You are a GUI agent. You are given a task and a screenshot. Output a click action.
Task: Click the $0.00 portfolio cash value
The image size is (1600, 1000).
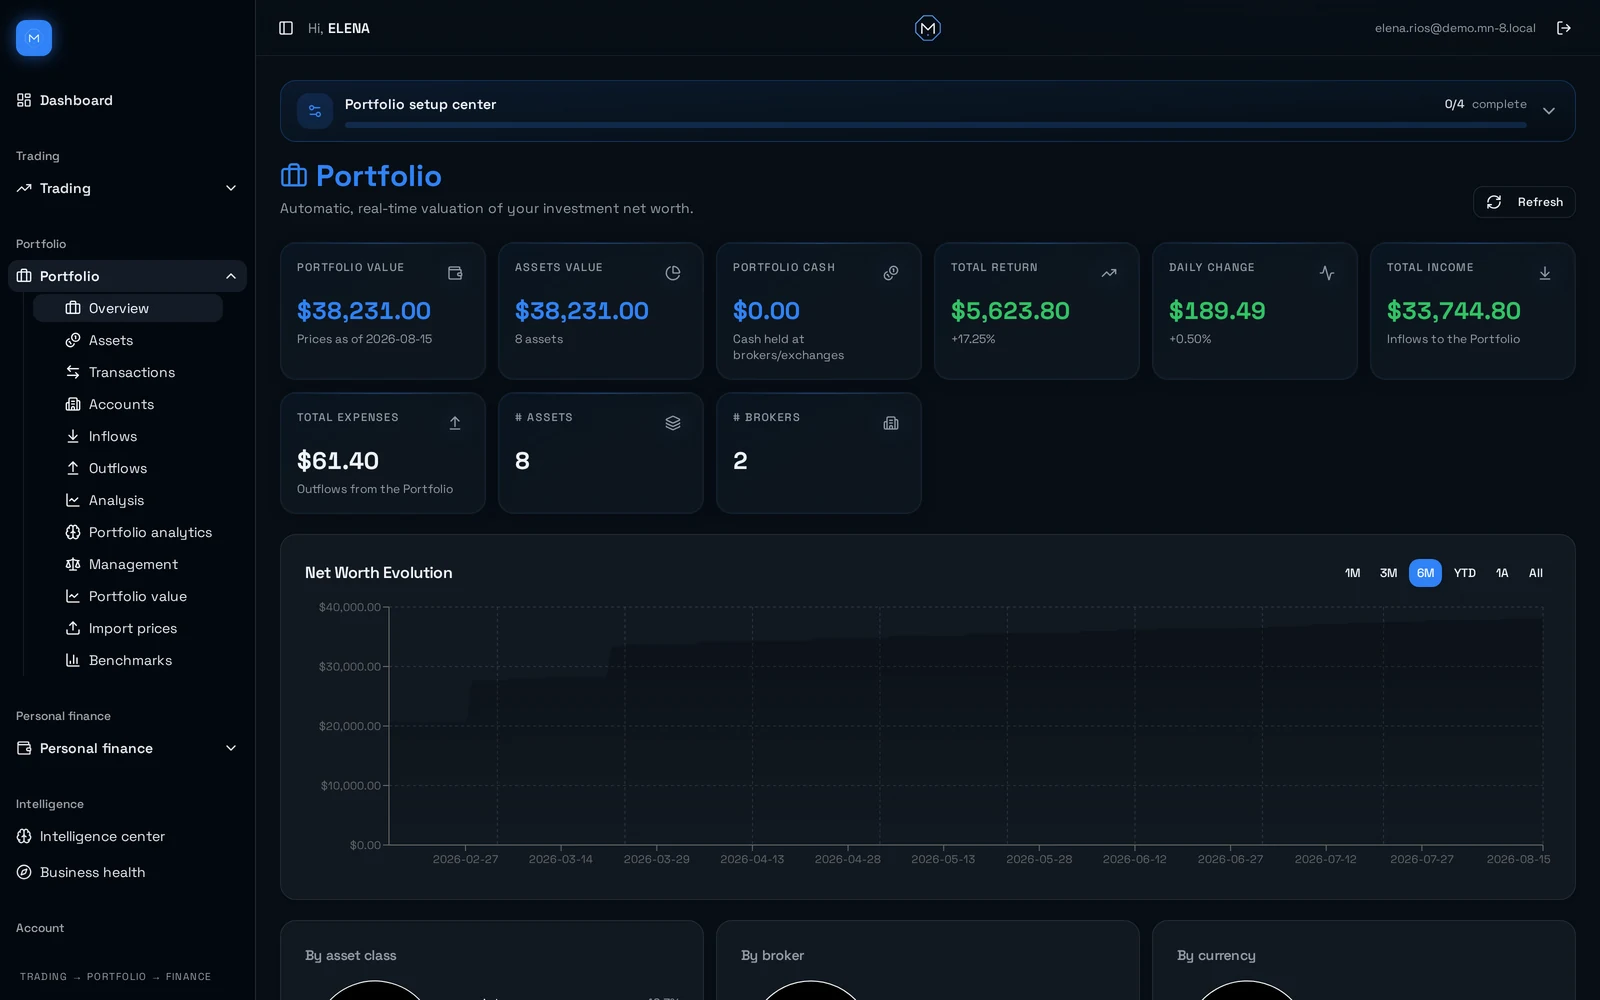766,311
